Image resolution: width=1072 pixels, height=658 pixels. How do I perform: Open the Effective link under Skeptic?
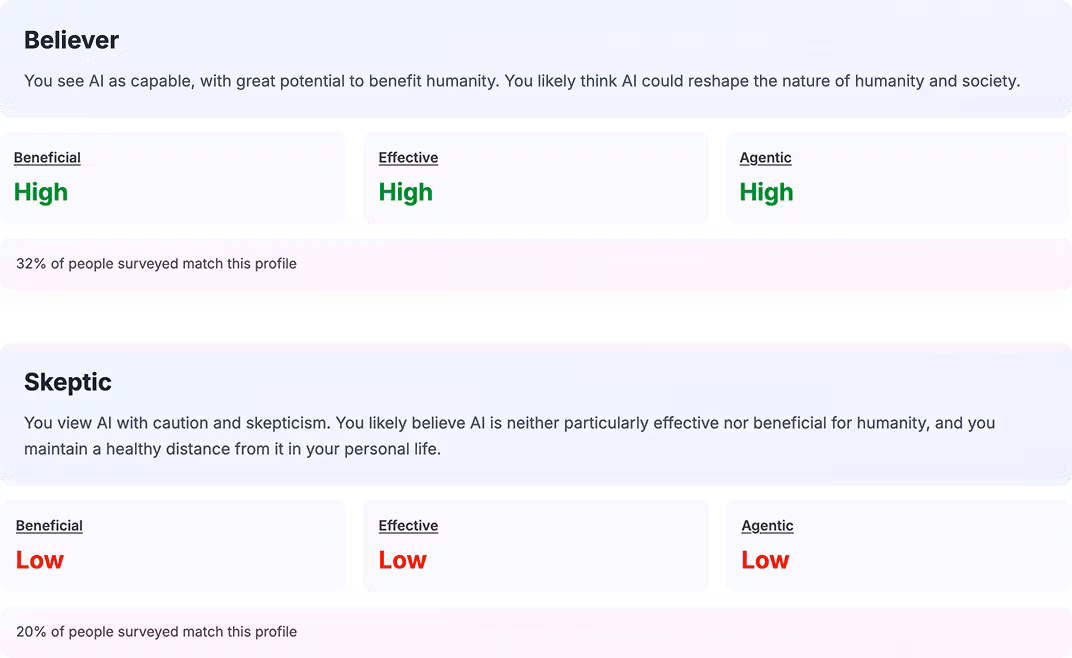pos(408,526)
